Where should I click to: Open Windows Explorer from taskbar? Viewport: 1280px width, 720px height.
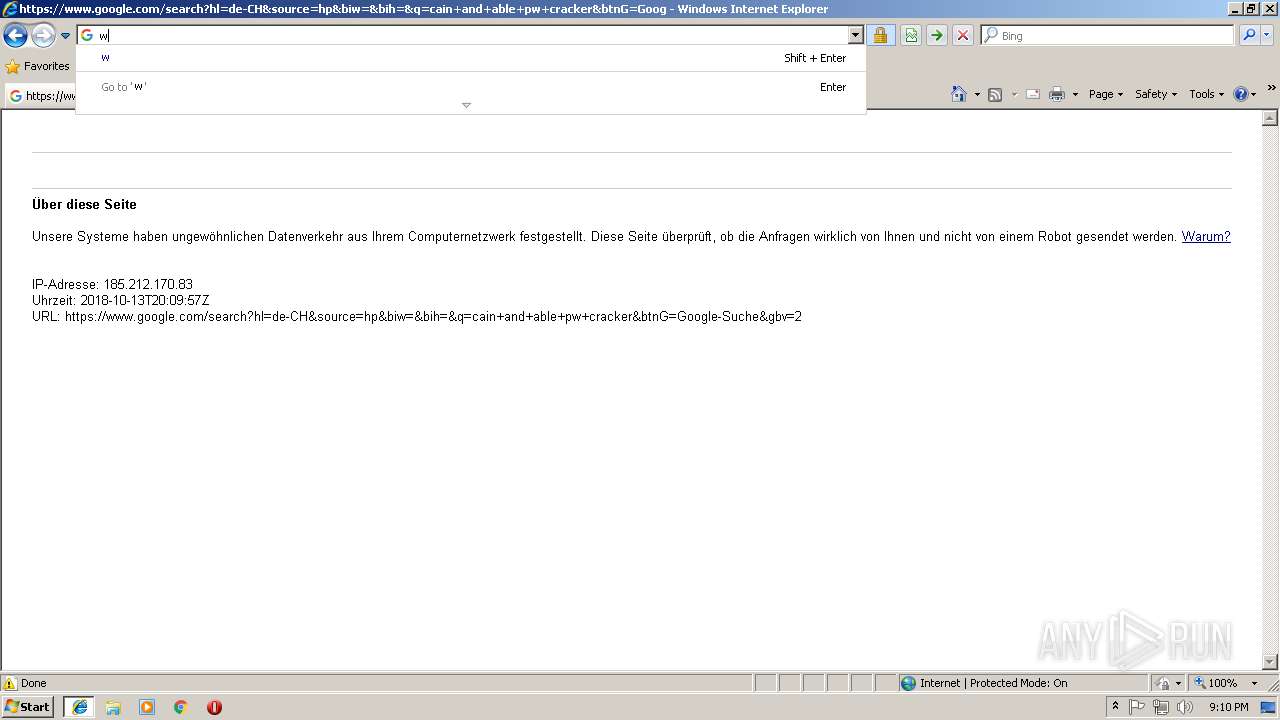[113, 707]
